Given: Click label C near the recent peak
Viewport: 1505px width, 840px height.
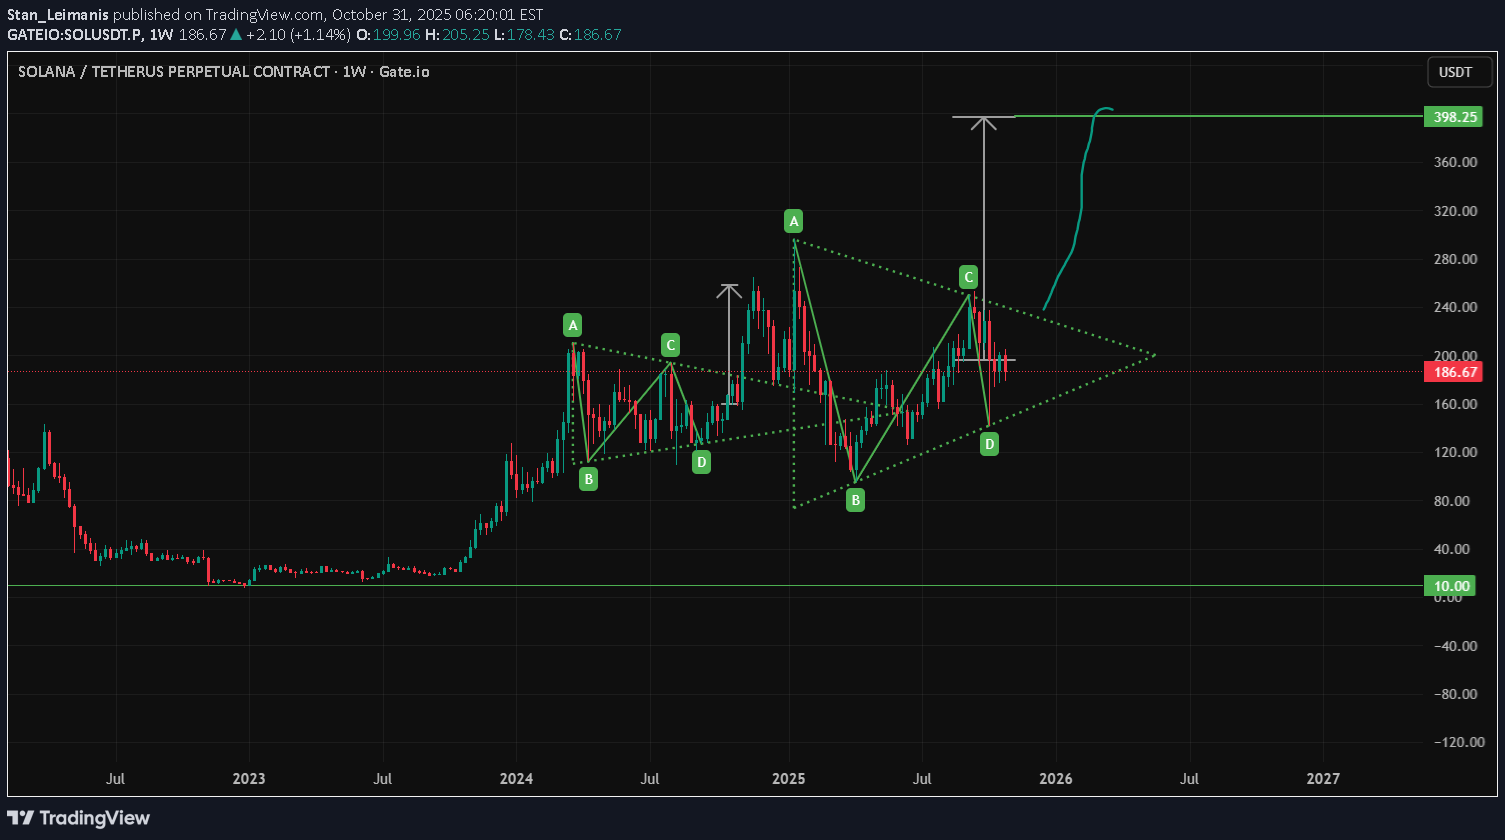Looking at the screenshot, I should (967, 277).
